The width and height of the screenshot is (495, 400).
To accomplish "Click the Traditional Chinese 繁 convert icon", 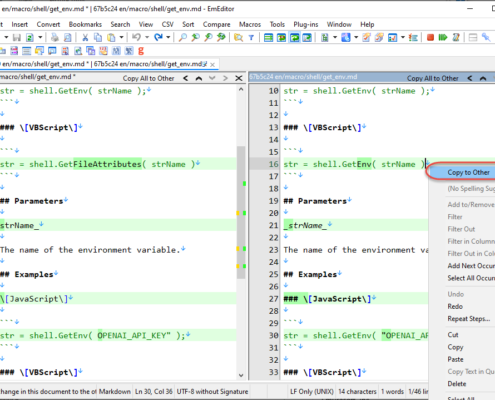I will coord(129,51).
